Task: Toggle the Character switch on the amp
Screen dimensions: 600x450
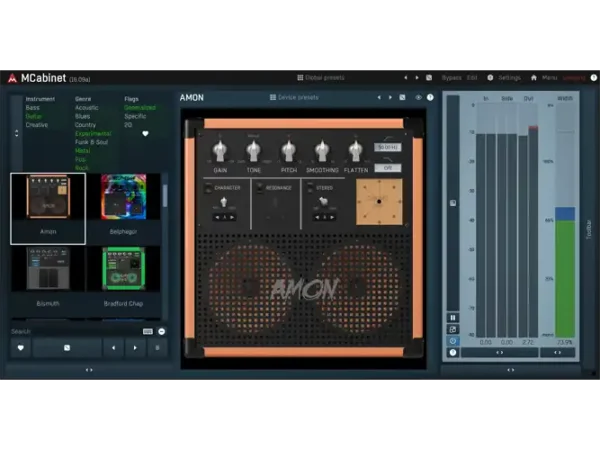Action: pyautogui.click(x=208, y=188)
